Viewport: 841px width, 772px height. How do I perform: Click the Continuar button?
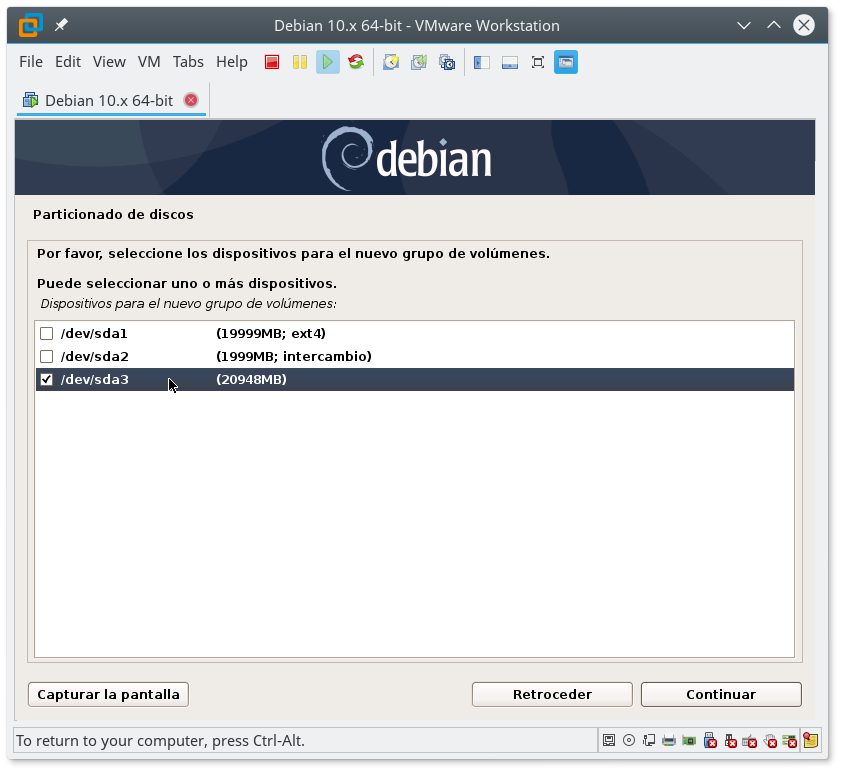pyautogui.click(x=721, y=695)
